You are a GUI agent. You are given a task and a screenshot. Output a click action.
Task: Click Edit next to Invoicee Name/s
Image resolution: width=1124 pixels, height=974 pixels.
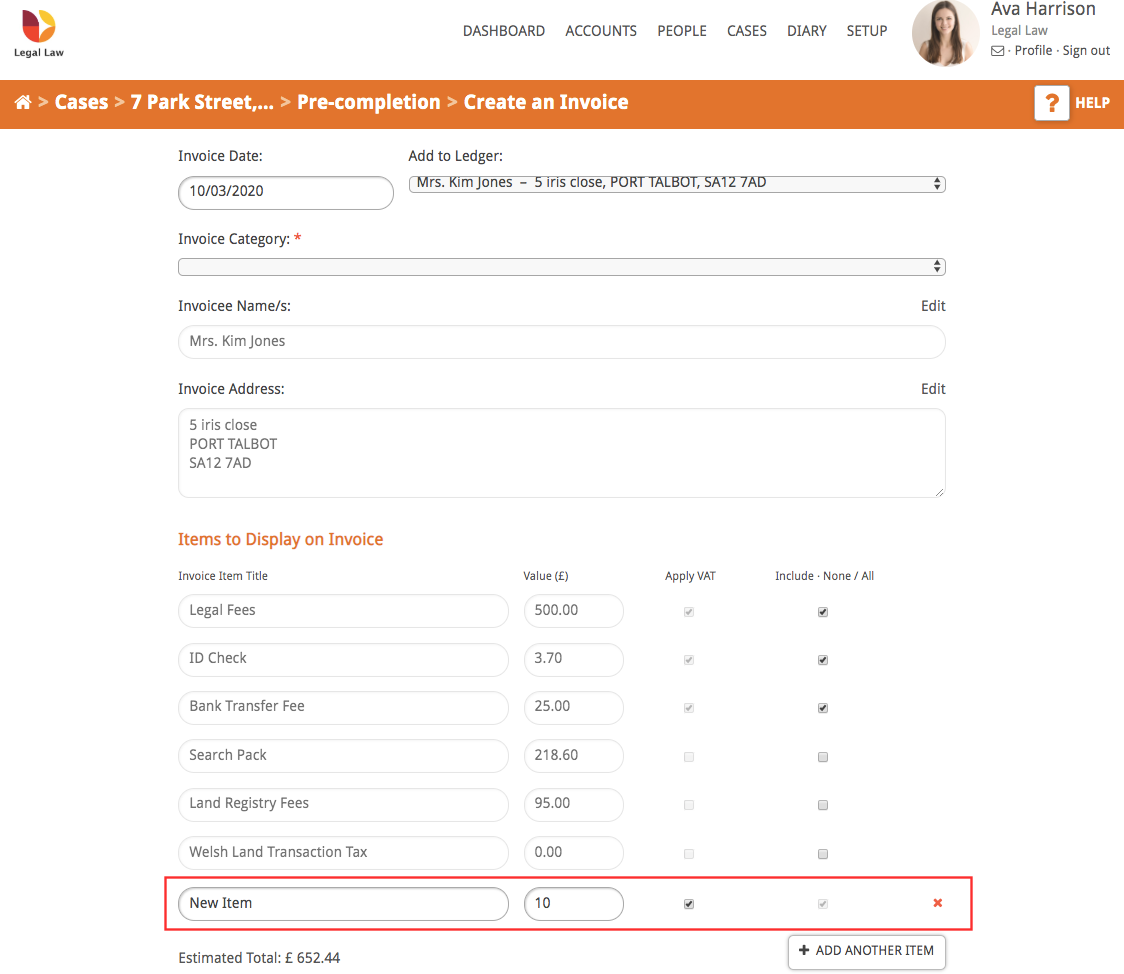pyautogui.click(x=932, y=306)
